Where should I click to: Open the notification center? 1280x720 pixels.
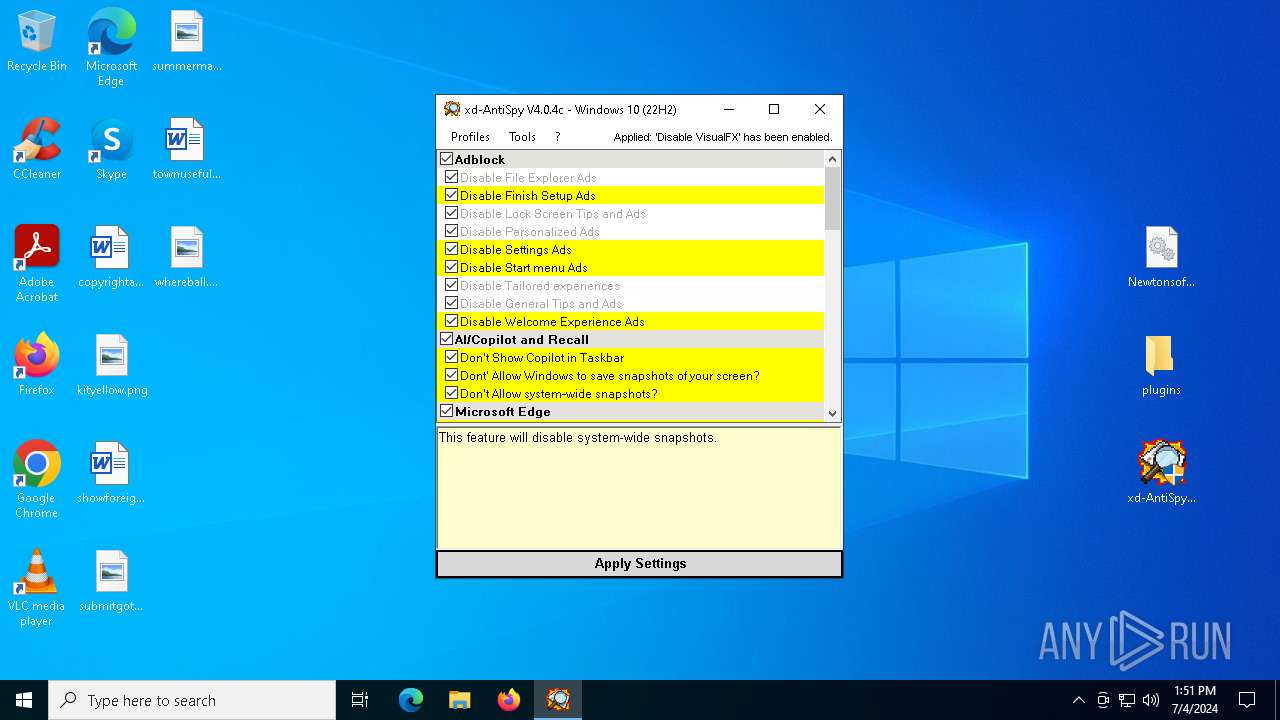[x=1247, y=700]
